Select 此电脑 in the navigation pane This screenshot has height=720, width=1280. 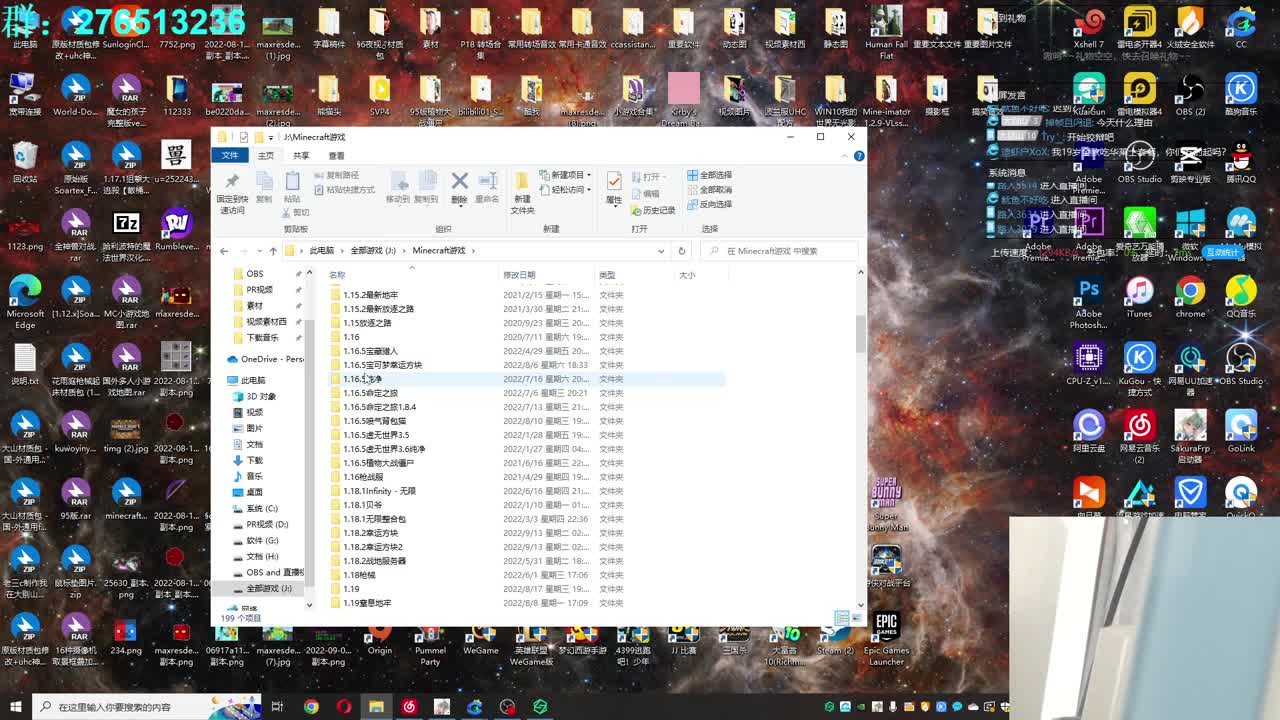tap(253, 380)
